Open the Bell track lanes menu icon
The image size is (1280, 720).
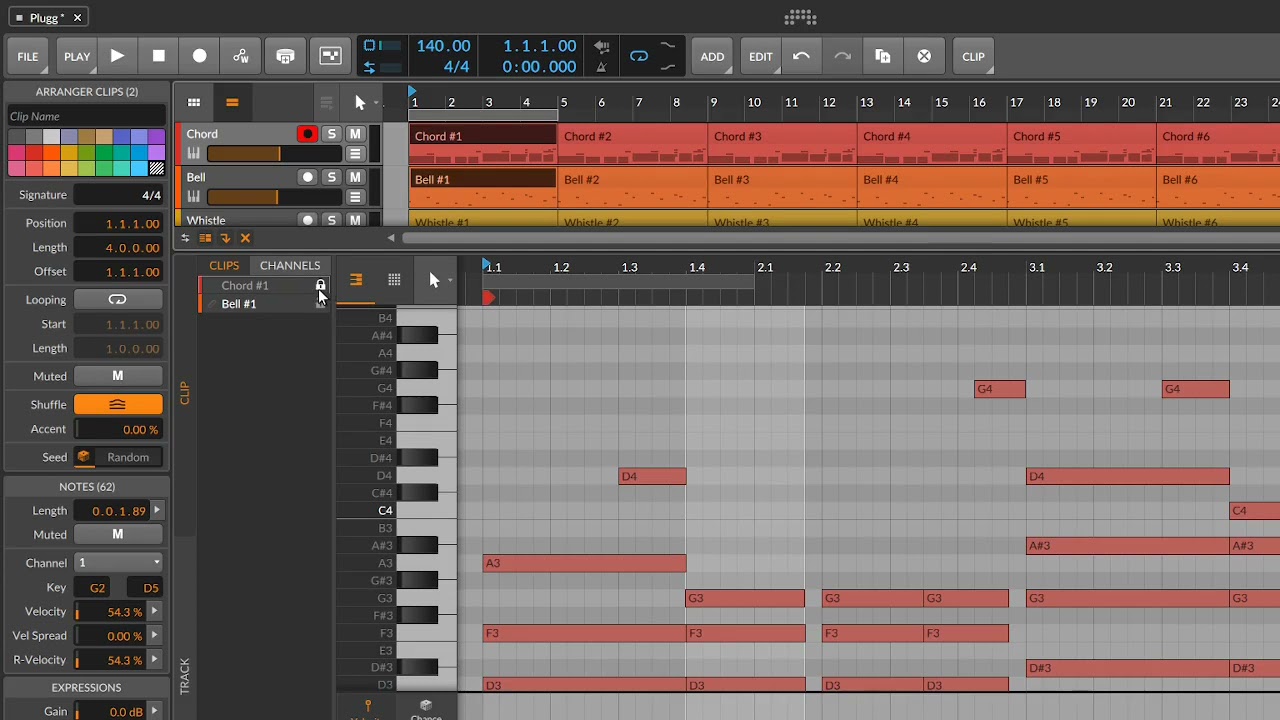point(354,197)
